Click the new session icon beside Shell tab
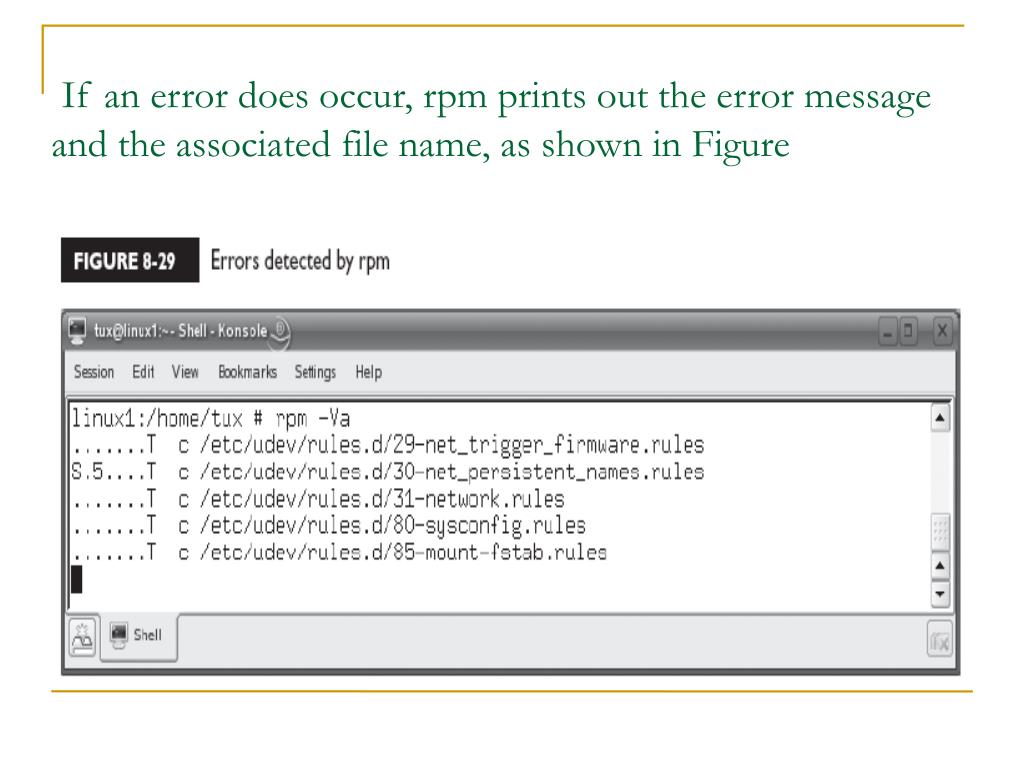Image resolution: width=1024 pixels, height=768 pixels. click(83, 637)
